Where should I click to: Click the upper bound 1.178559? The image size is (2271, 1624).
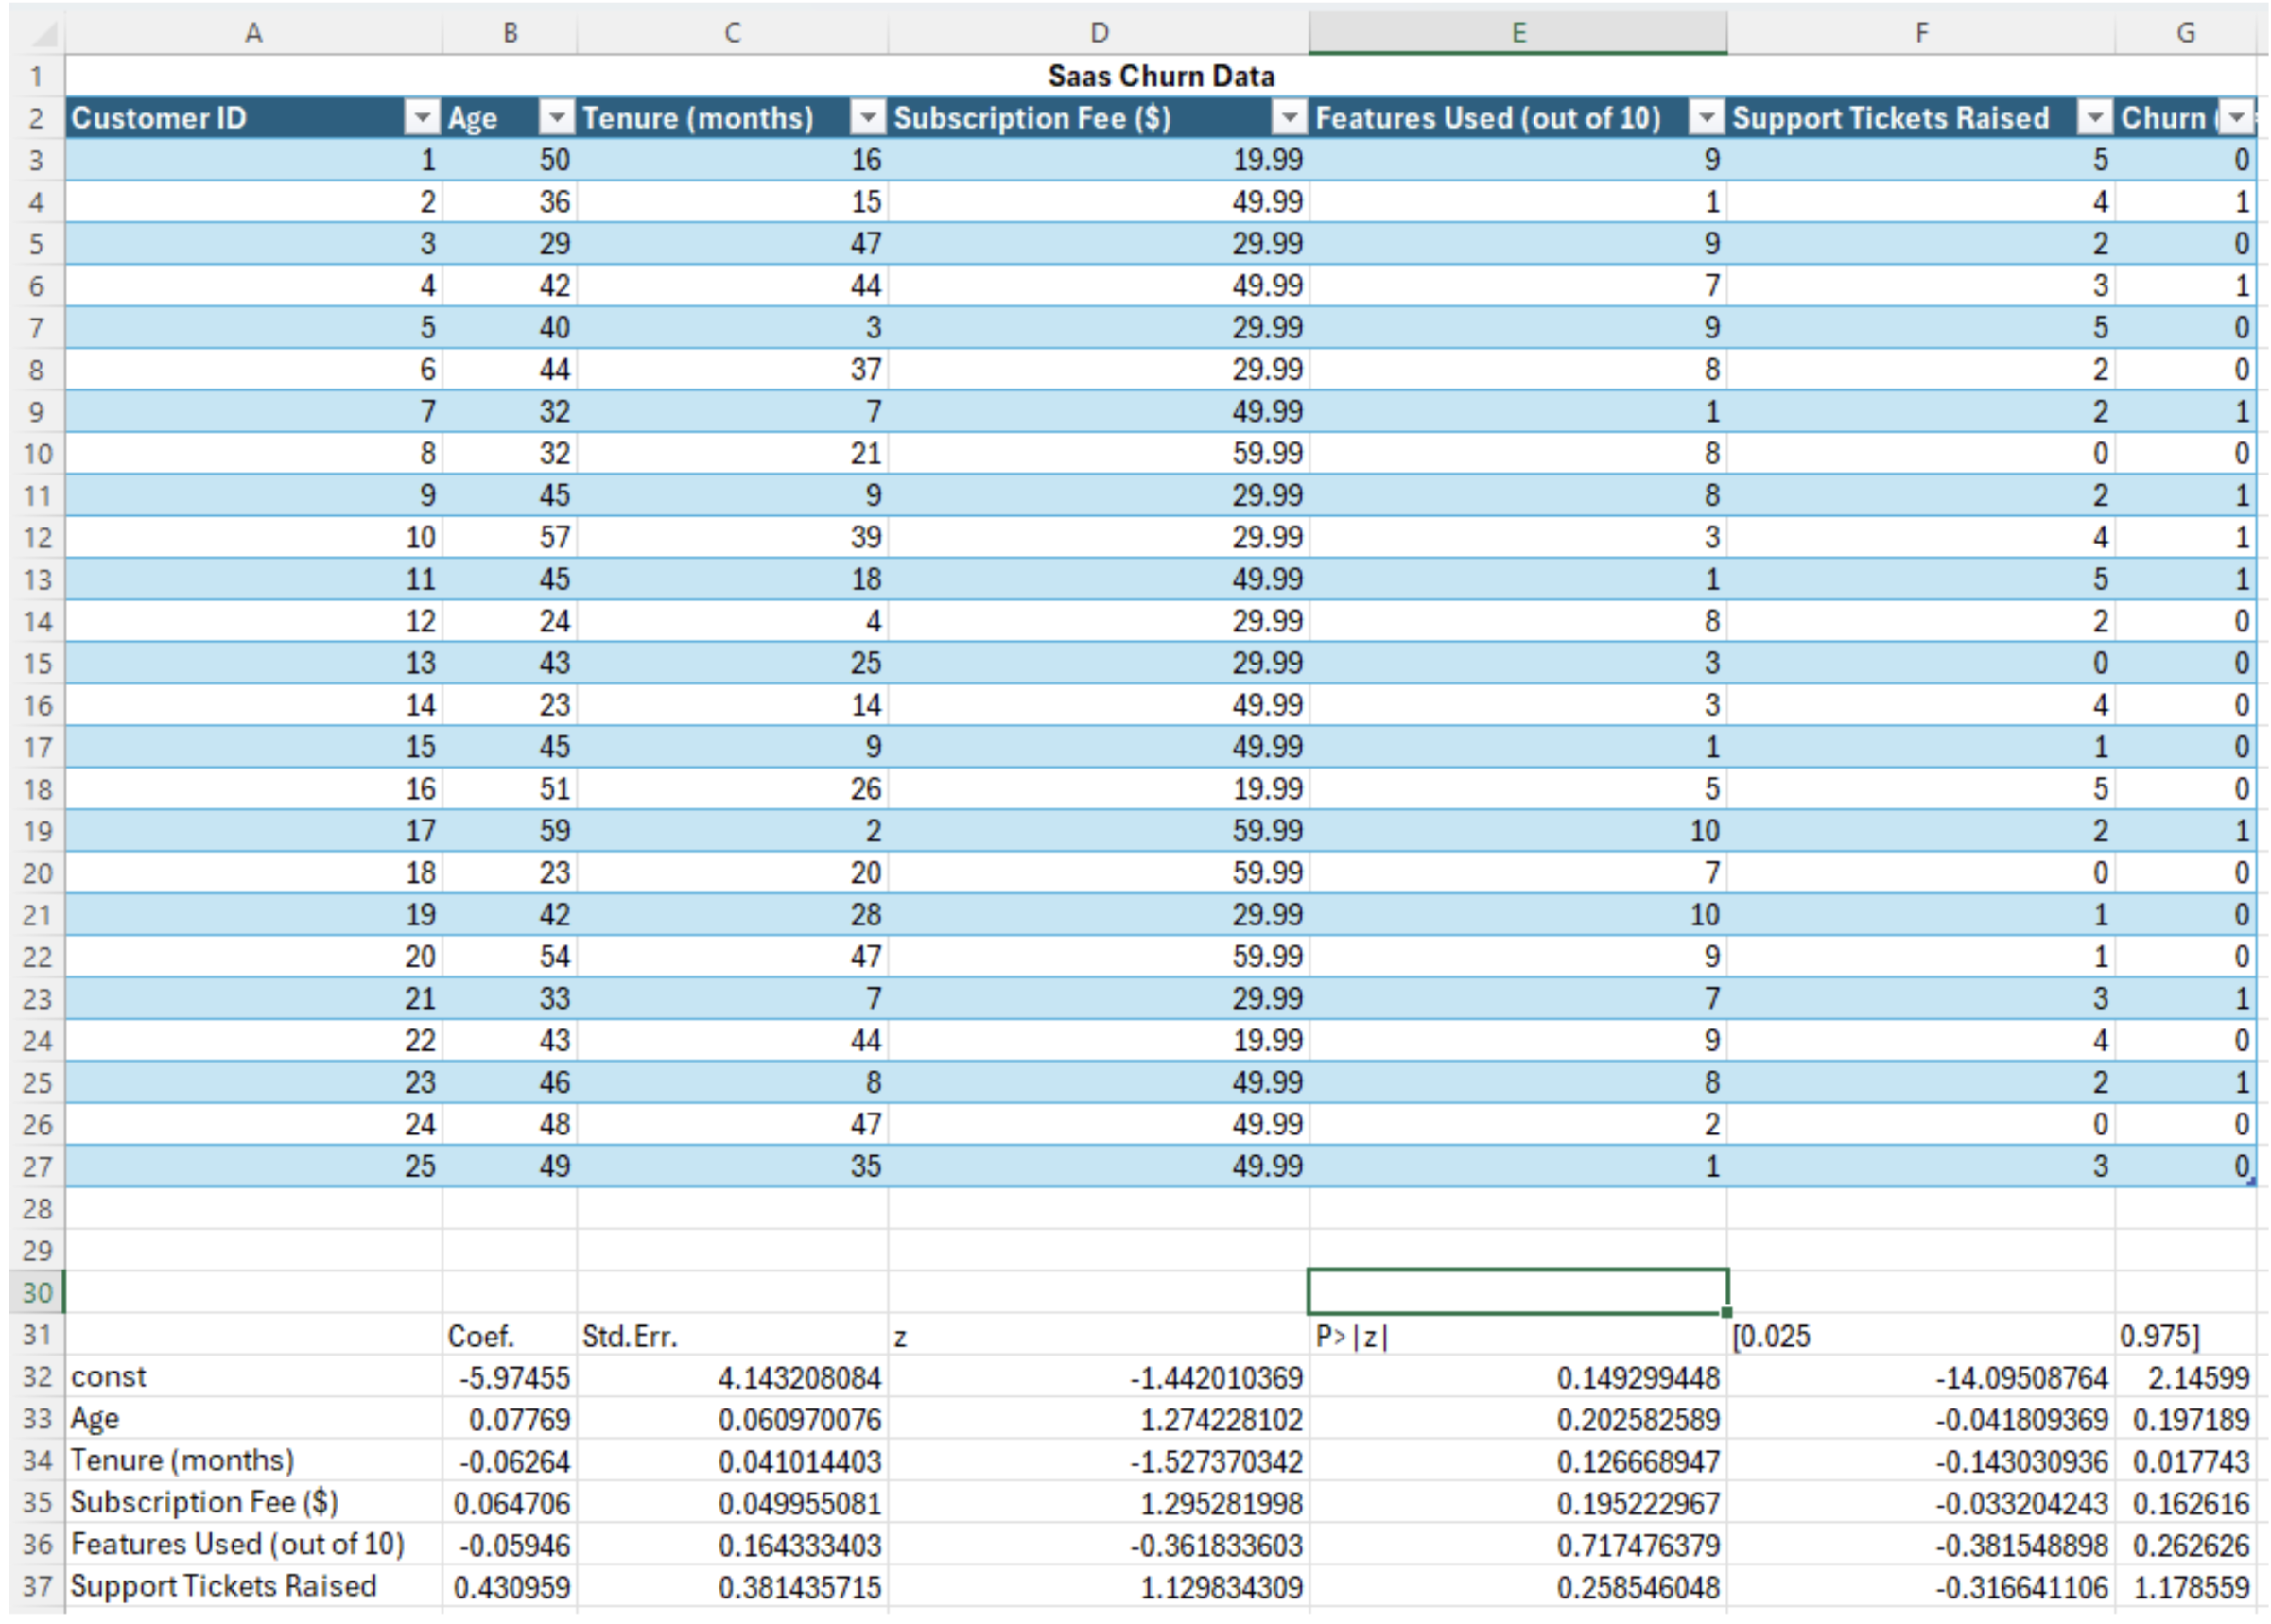pyautogui.click(x=2186, y=1587)
